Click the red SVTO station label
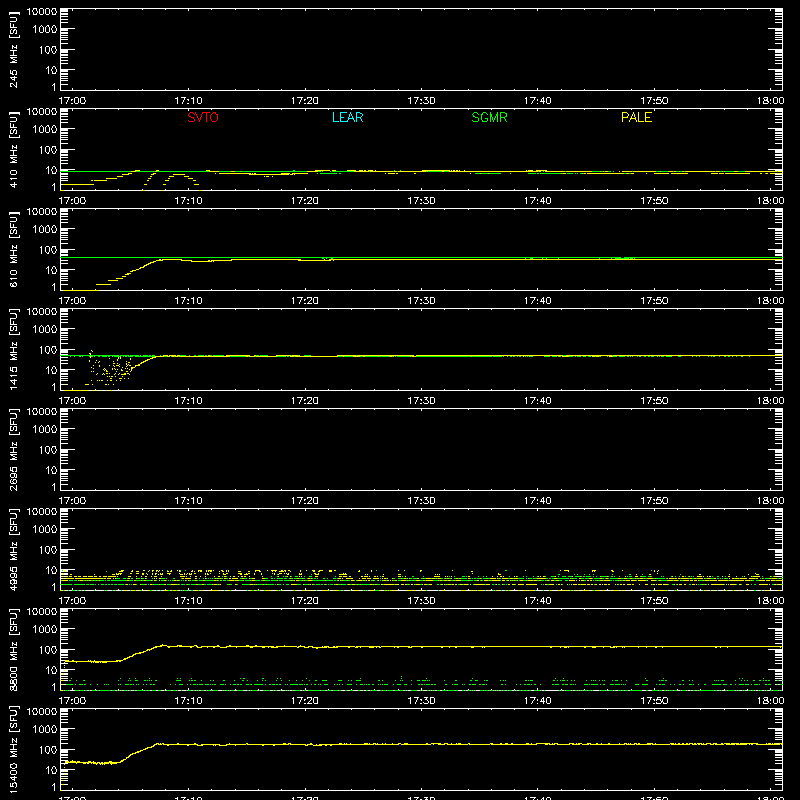800x800 pixels. 203,117
